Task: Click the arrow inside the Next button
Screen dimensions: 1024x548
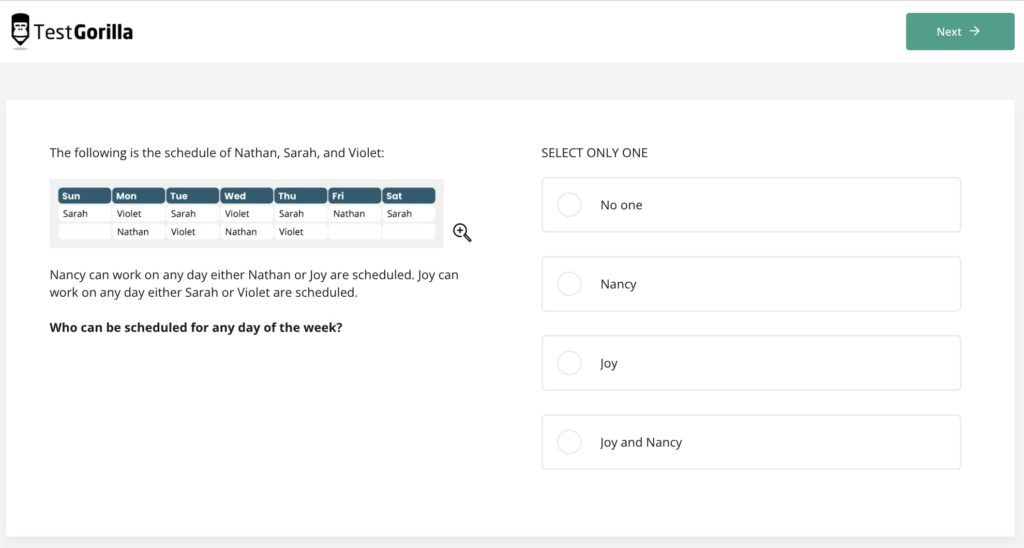Action: click(x=975, y=31)
